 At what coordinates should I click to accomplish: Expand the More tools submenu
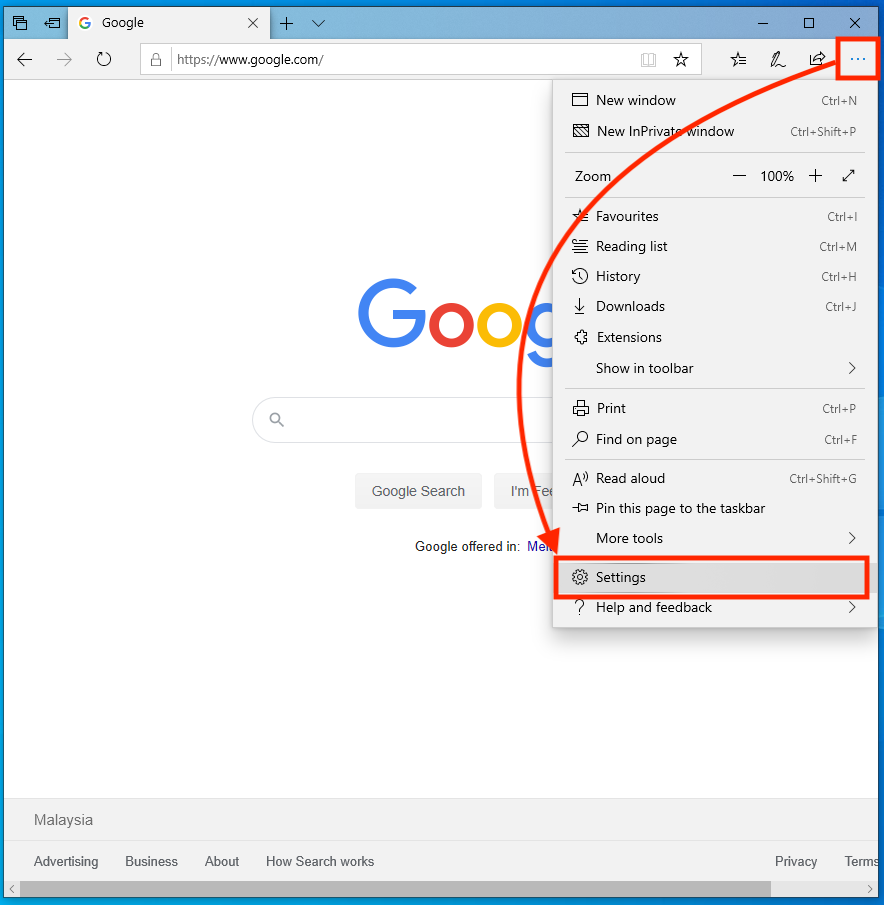852,538
